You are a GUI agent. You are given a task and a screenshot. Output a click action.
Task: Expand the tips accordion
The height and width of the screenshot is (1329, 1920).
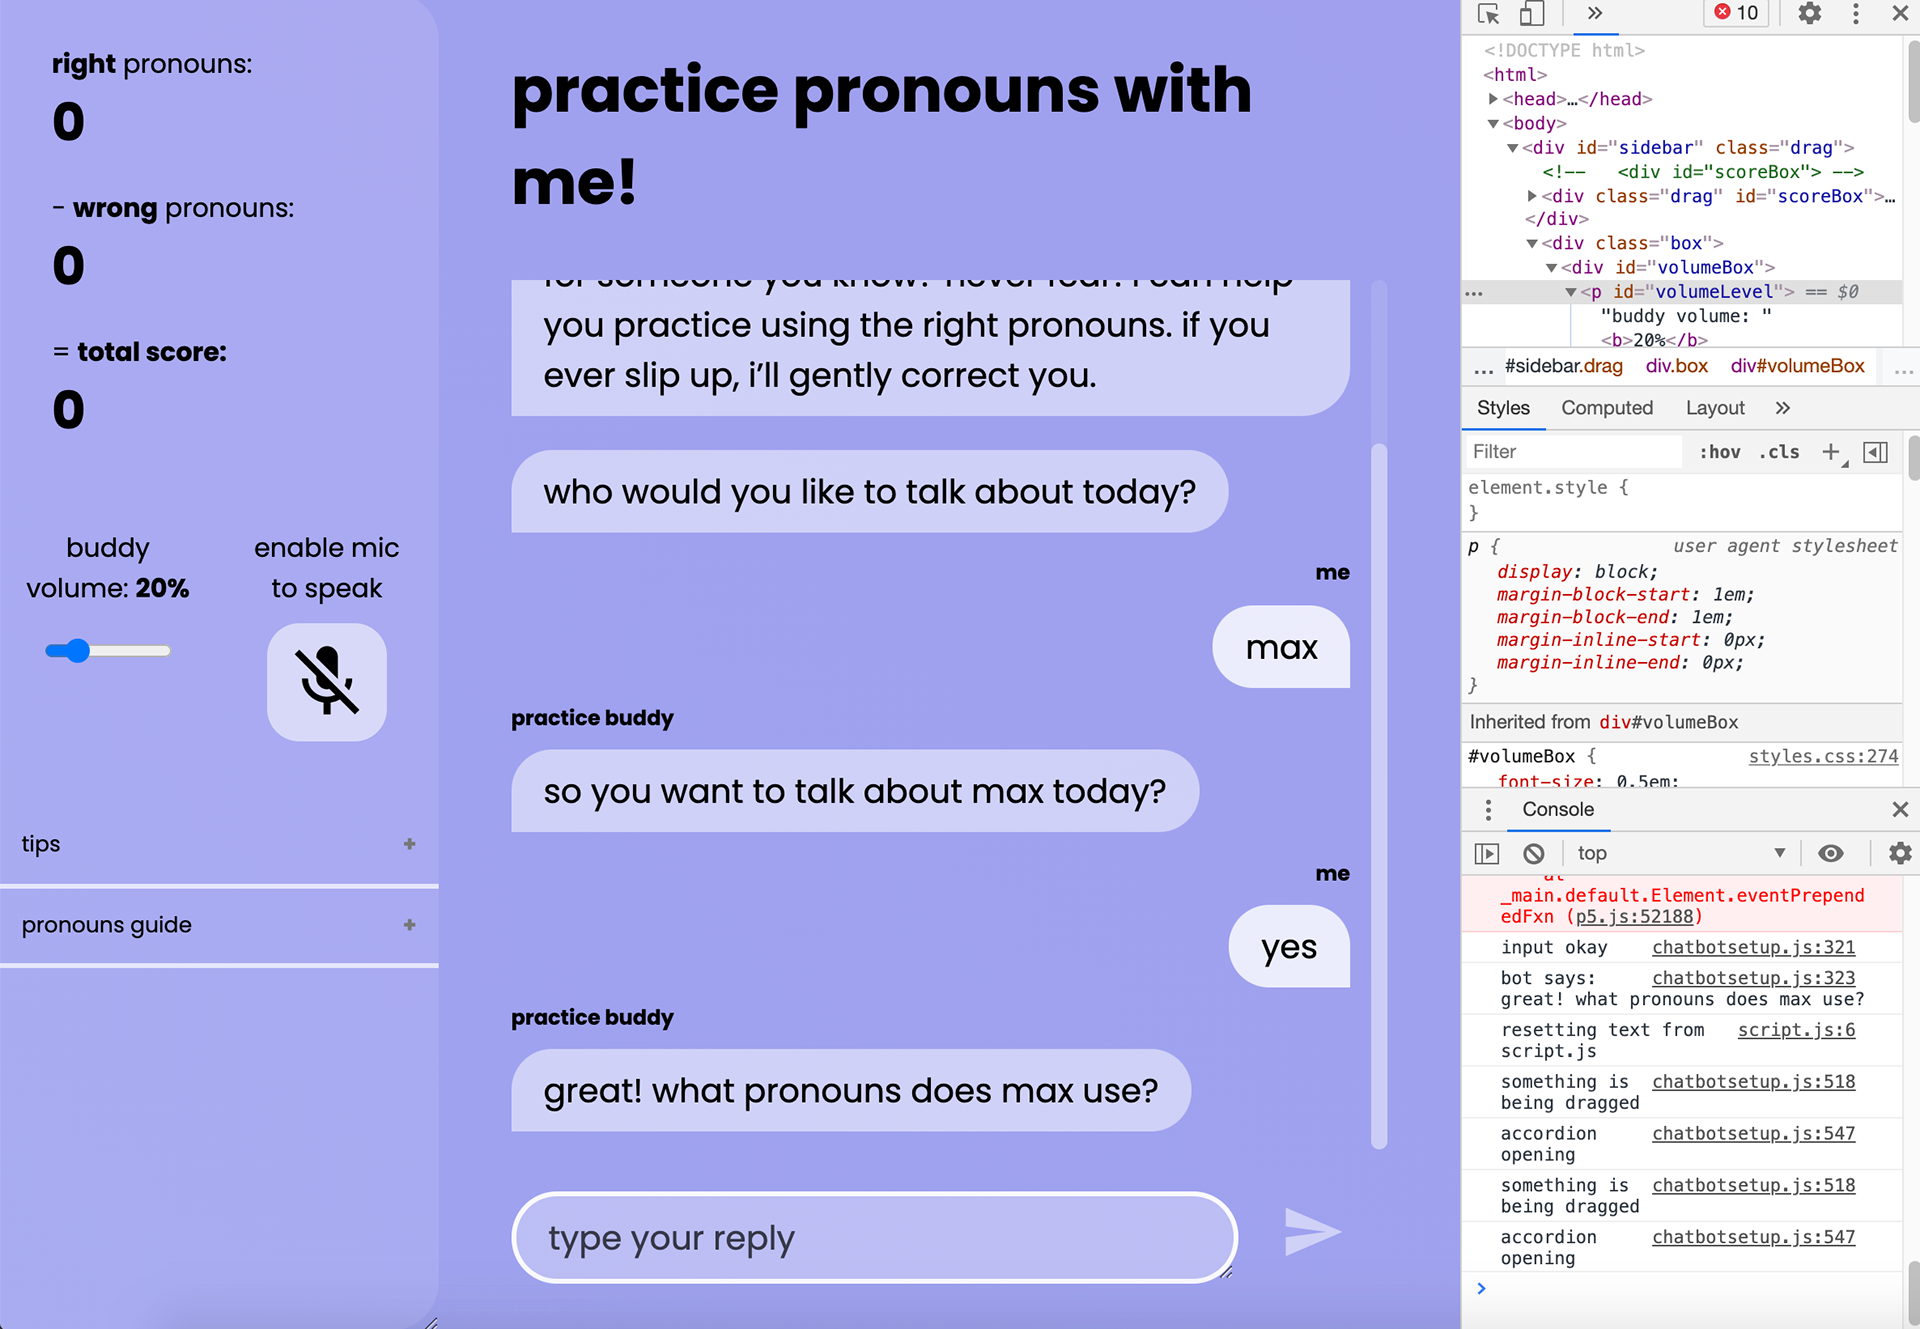(219, 844)
